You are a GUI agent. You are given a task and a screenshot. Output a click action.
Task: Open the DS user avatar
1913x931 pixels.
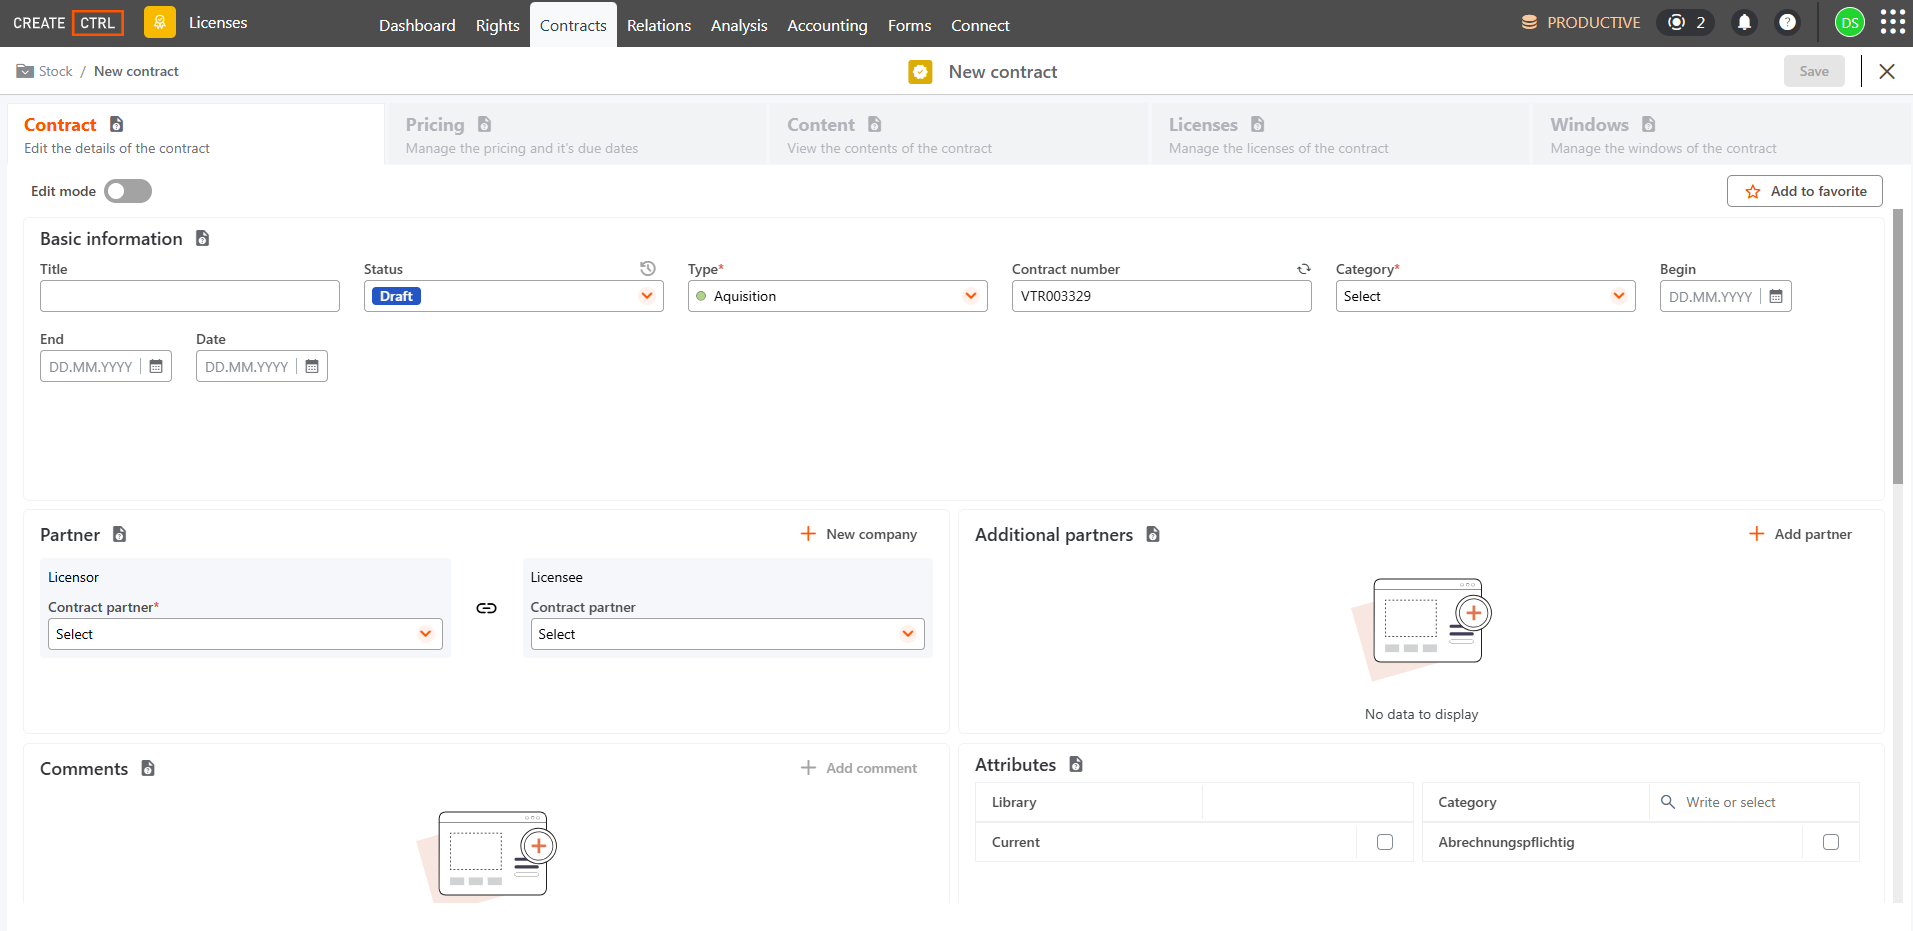pyautogui.click(x=1850, y=22)
